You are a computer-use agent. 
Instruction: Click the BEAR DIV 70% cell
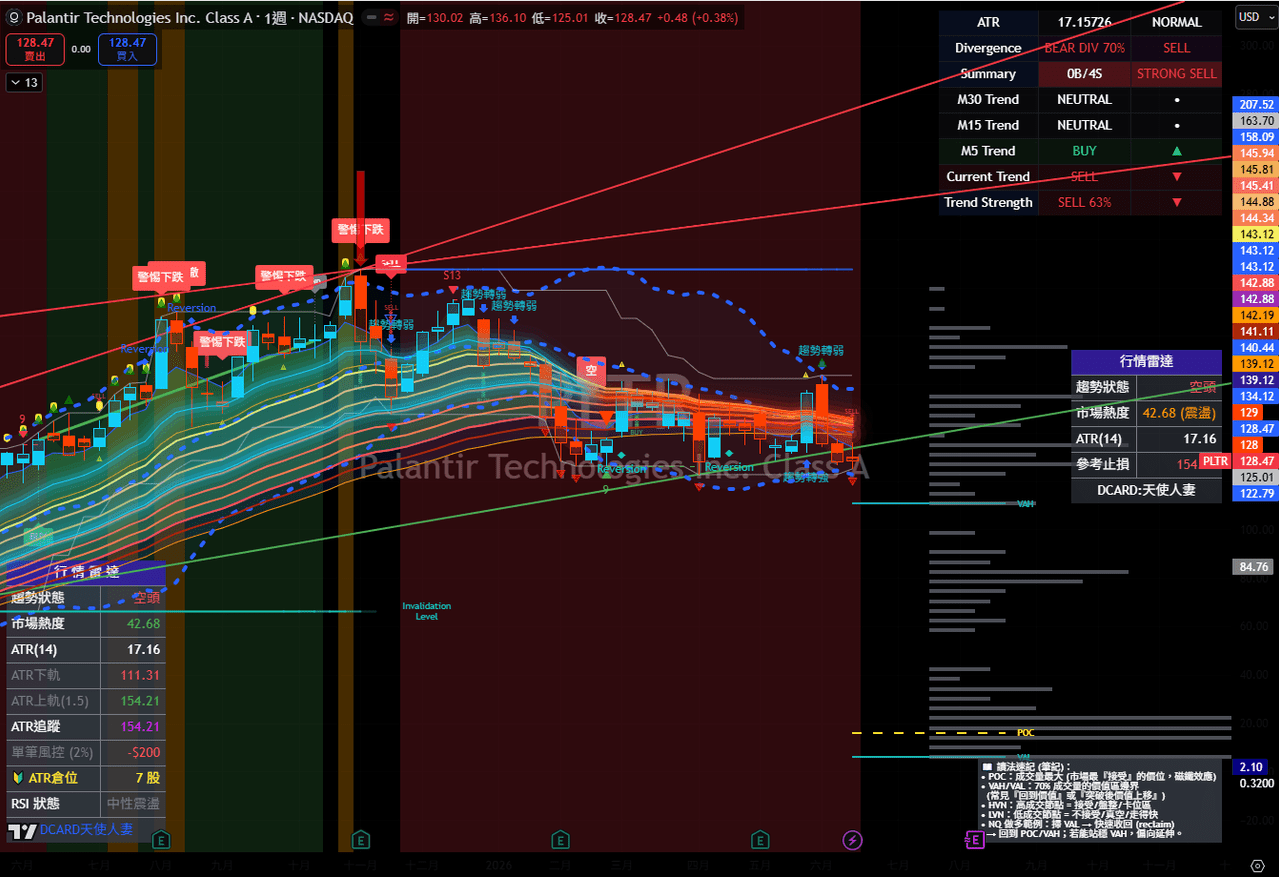(1085, 48)
